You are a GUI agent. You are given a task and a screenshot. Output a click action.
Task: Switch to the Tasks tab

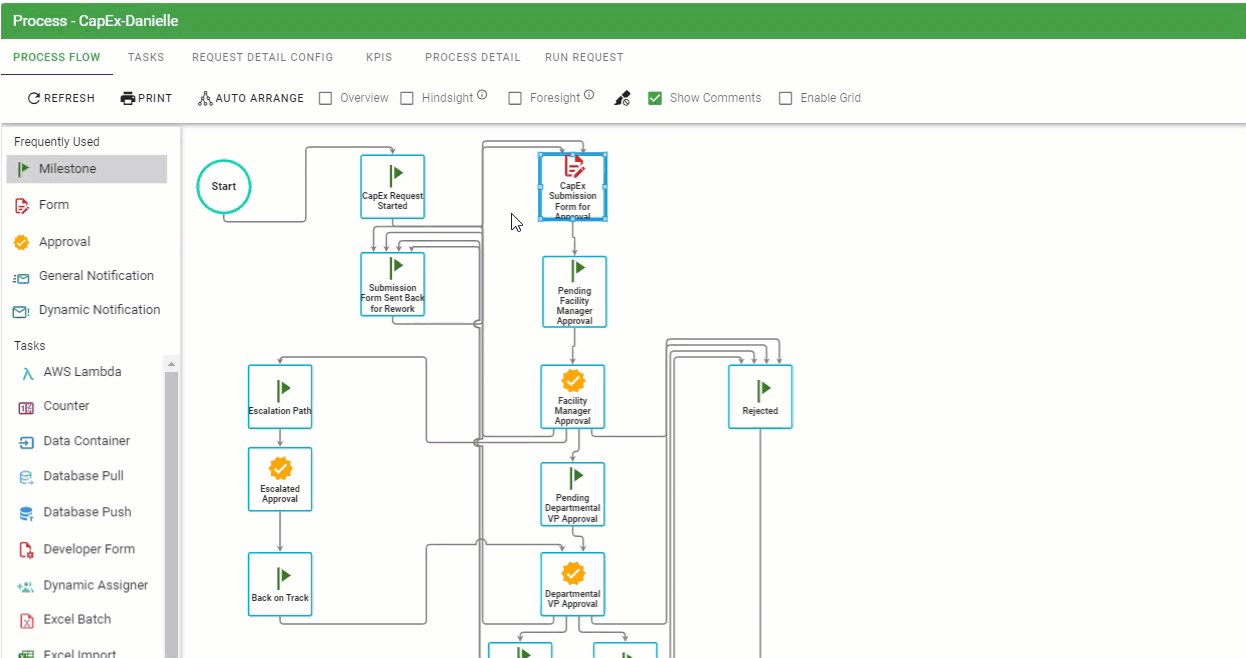(x=146, y=57)
